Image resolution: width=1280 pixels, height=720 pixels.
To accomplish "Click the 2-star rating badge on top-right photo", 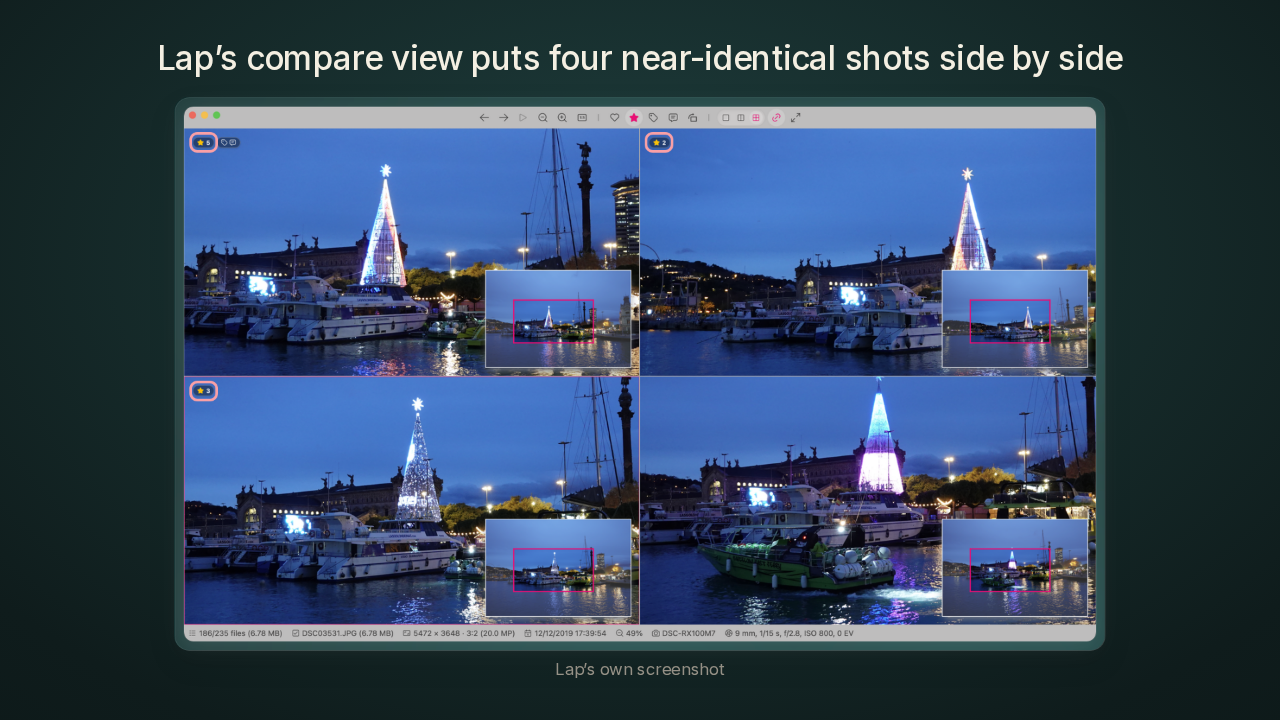I will [x=659, y=142].
